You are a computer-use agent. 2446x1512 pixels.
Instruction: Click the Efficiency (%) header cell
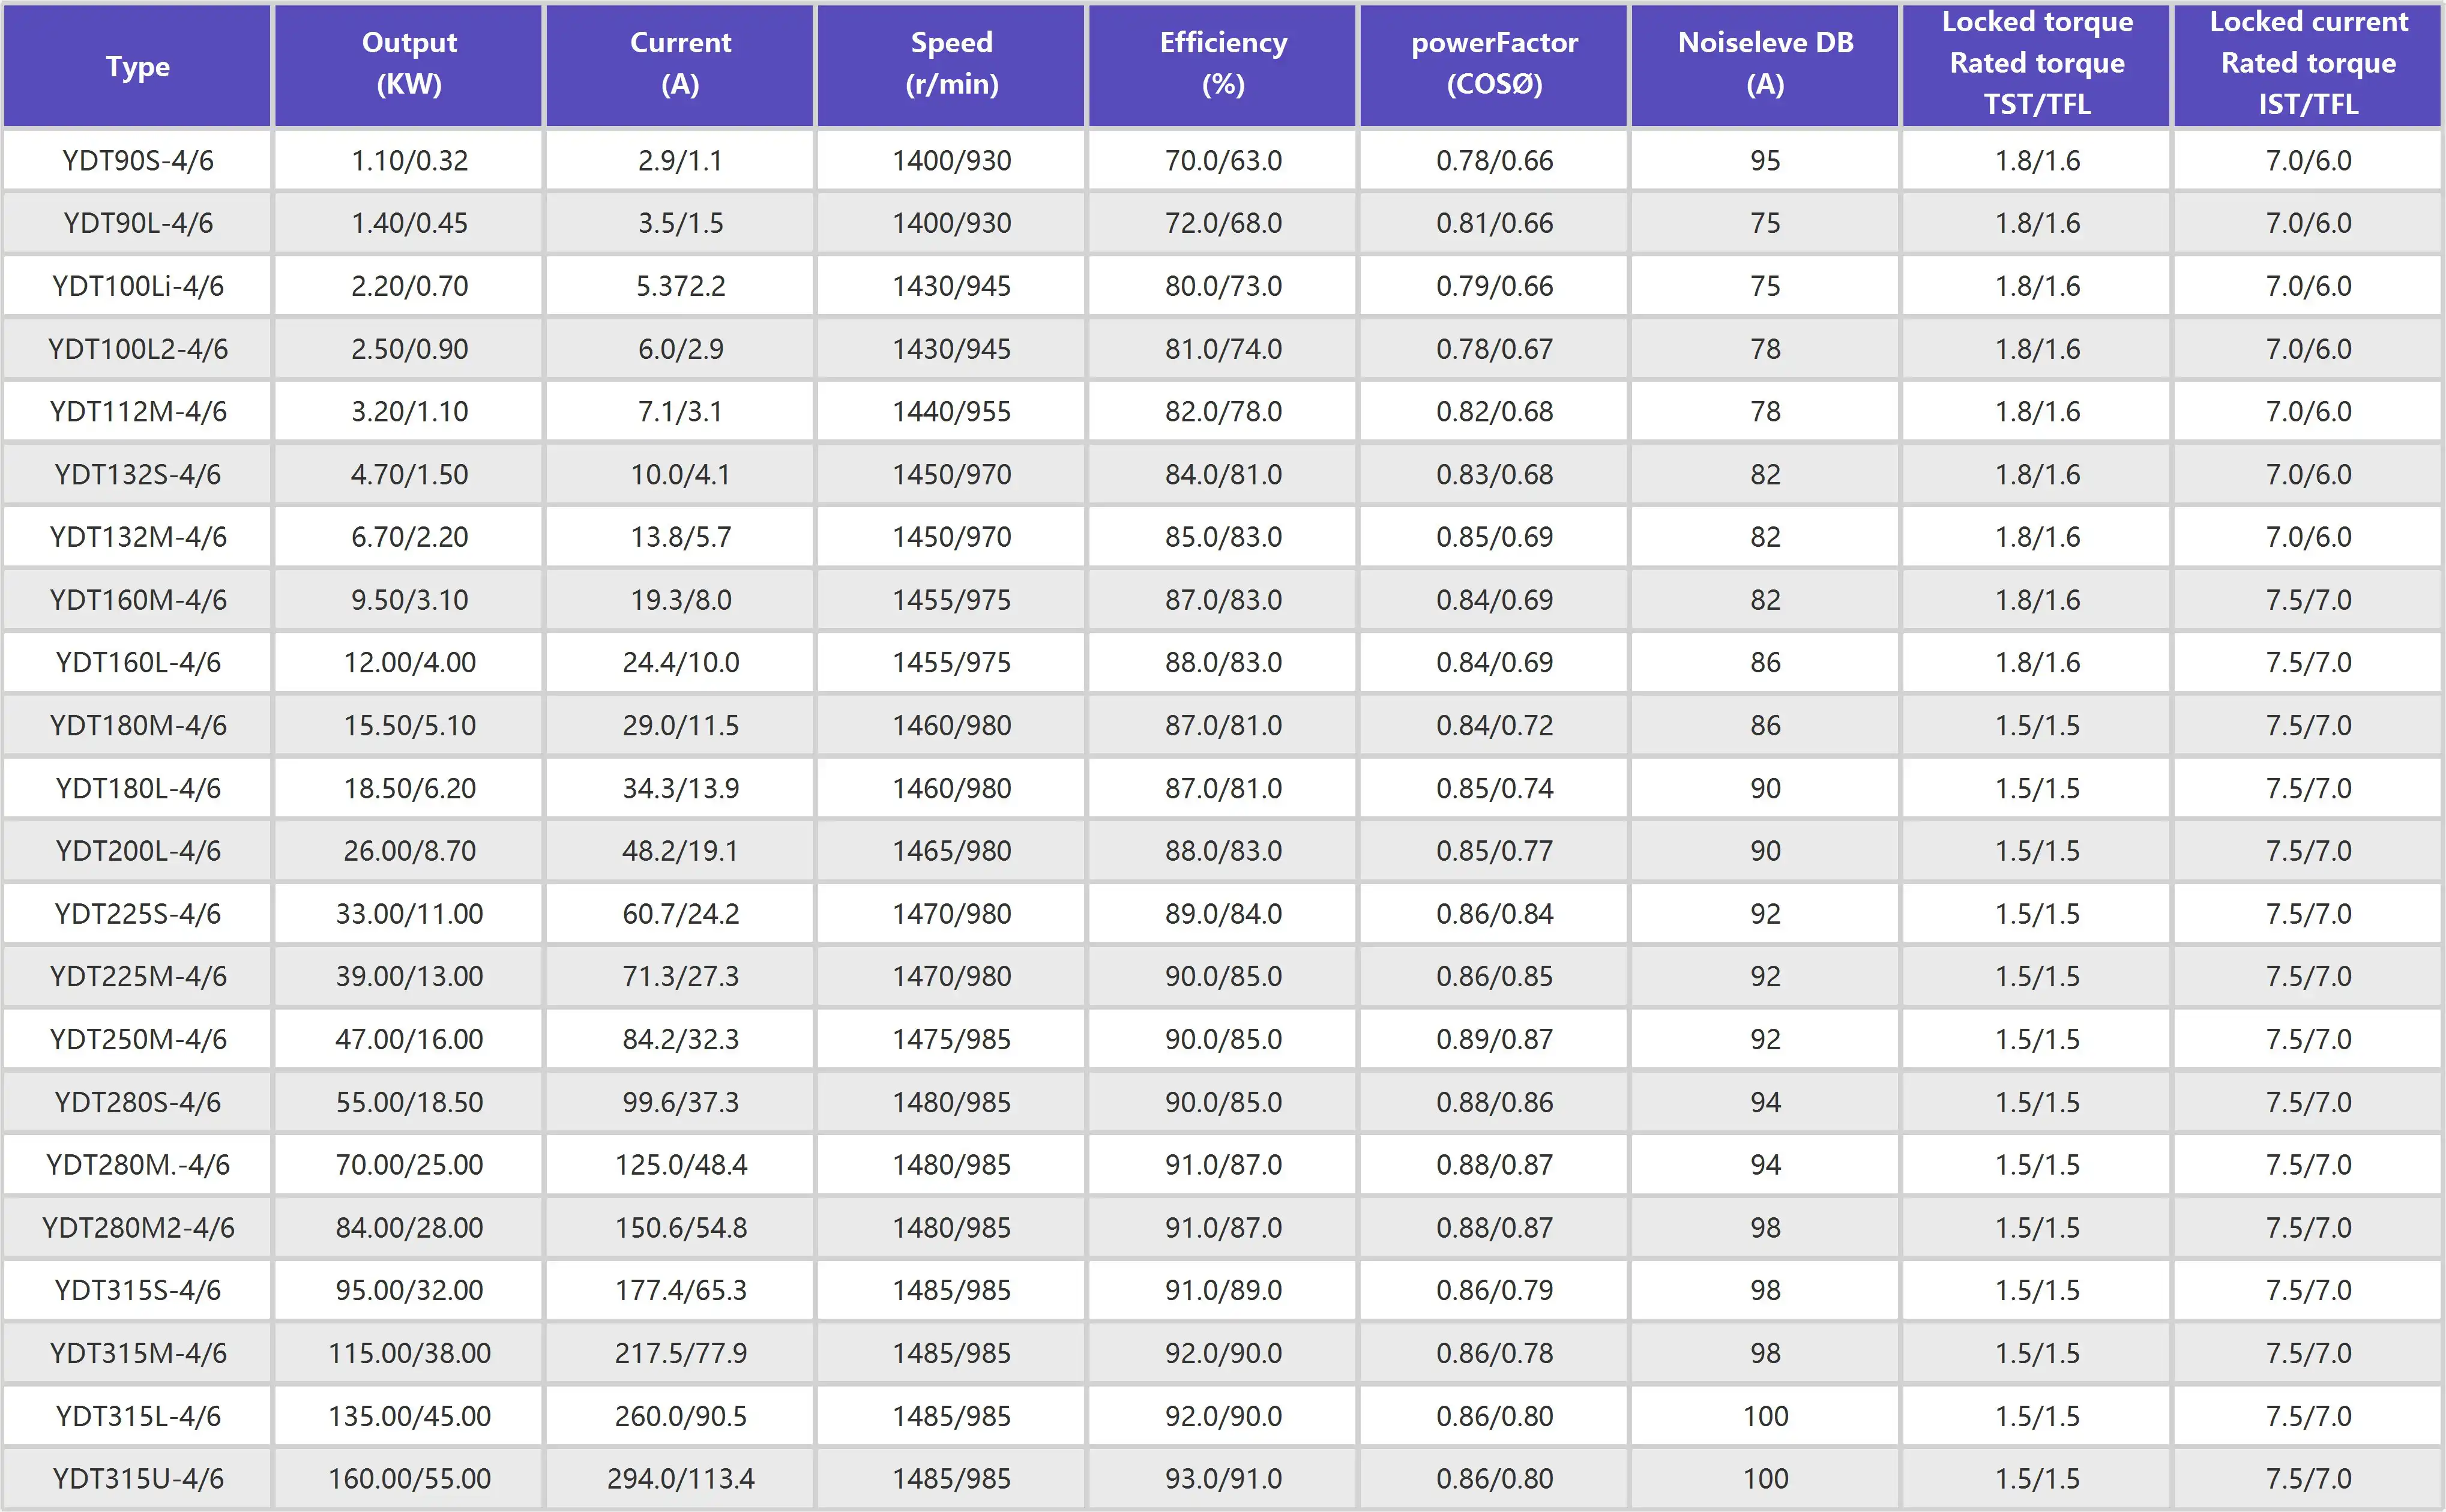click(1222, 63)
